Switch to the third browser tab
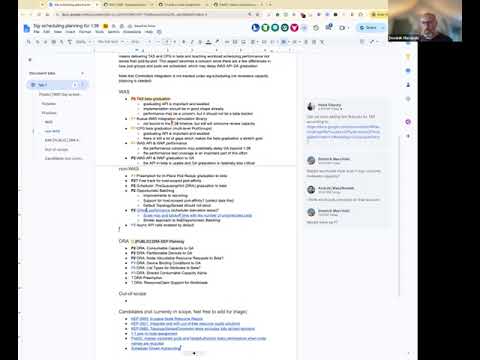The width and height of the screenshot is (480, 360). pyautogui.click(x=182, y=5)
